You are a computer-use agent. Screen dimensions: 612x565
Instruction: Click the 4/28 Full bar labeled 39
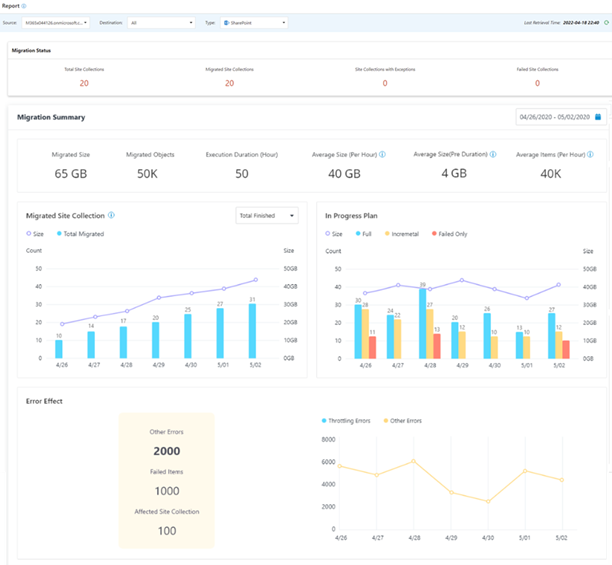tap(423, 323)
